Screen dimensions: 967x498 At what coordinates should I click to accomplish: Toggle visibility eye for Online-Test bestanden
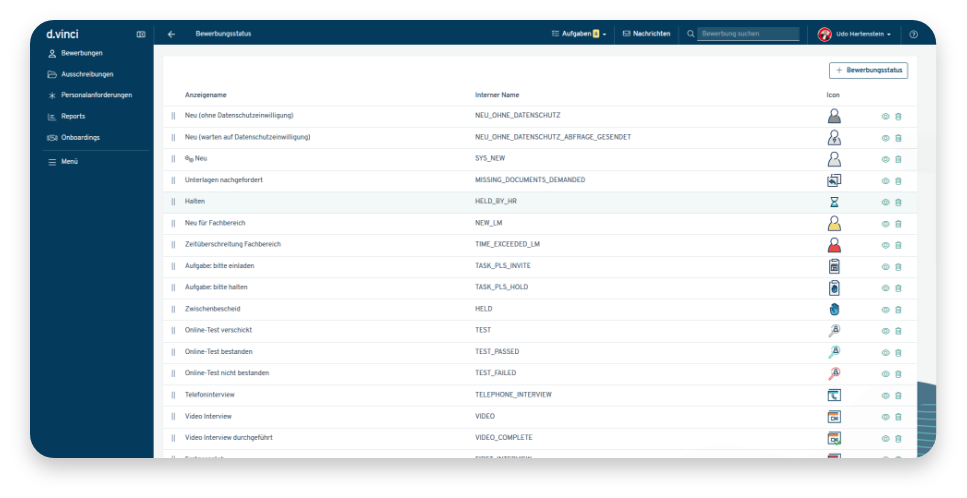pyautogui.click(x=885, y=352)
